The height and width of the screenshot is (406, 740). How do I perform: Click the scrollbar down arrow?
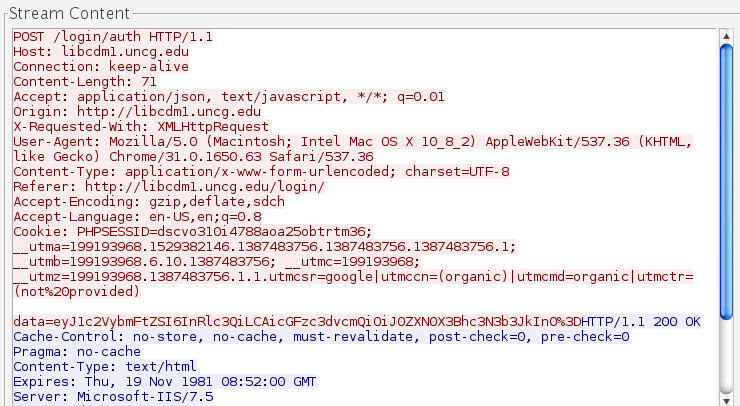click(x=726, y=397)
